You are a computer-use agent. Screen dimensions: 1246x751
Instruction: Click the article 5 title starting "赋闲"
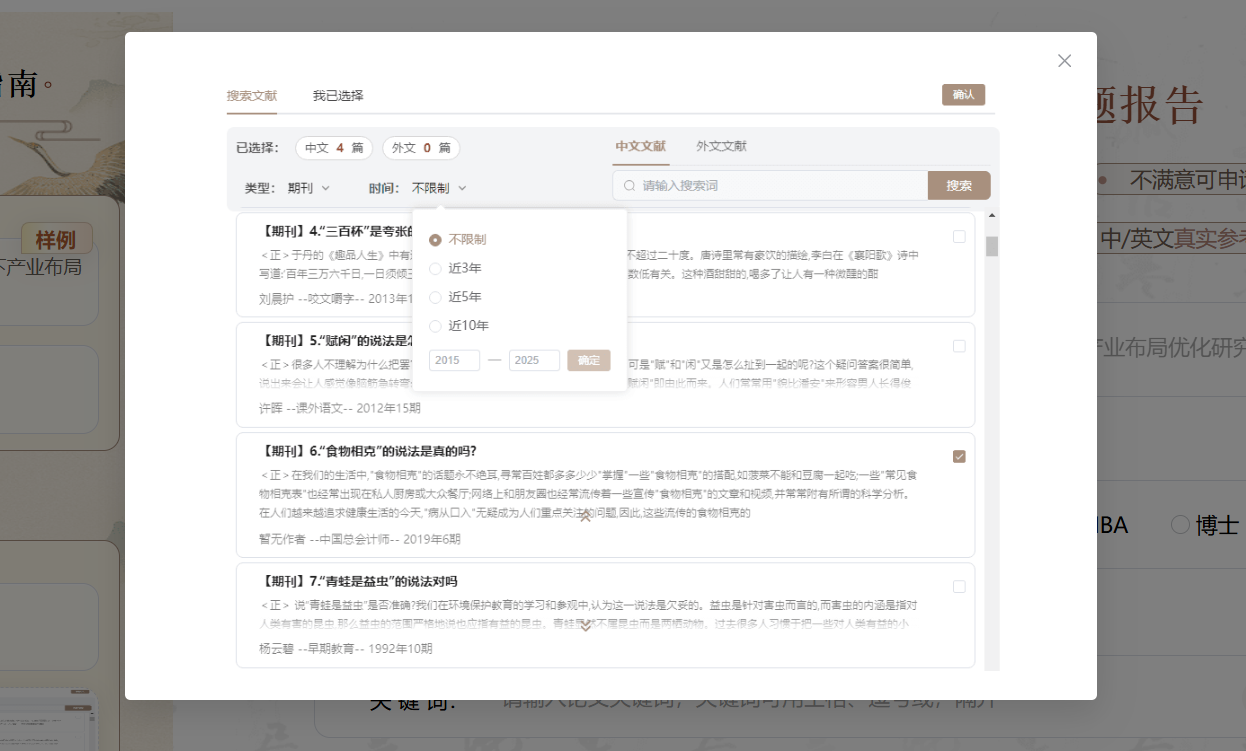[x=337, y=340]
